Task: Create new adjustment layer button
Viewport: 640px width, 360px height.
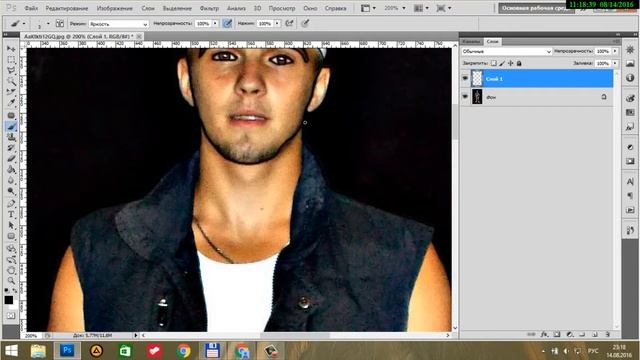Action: (570, 334)
